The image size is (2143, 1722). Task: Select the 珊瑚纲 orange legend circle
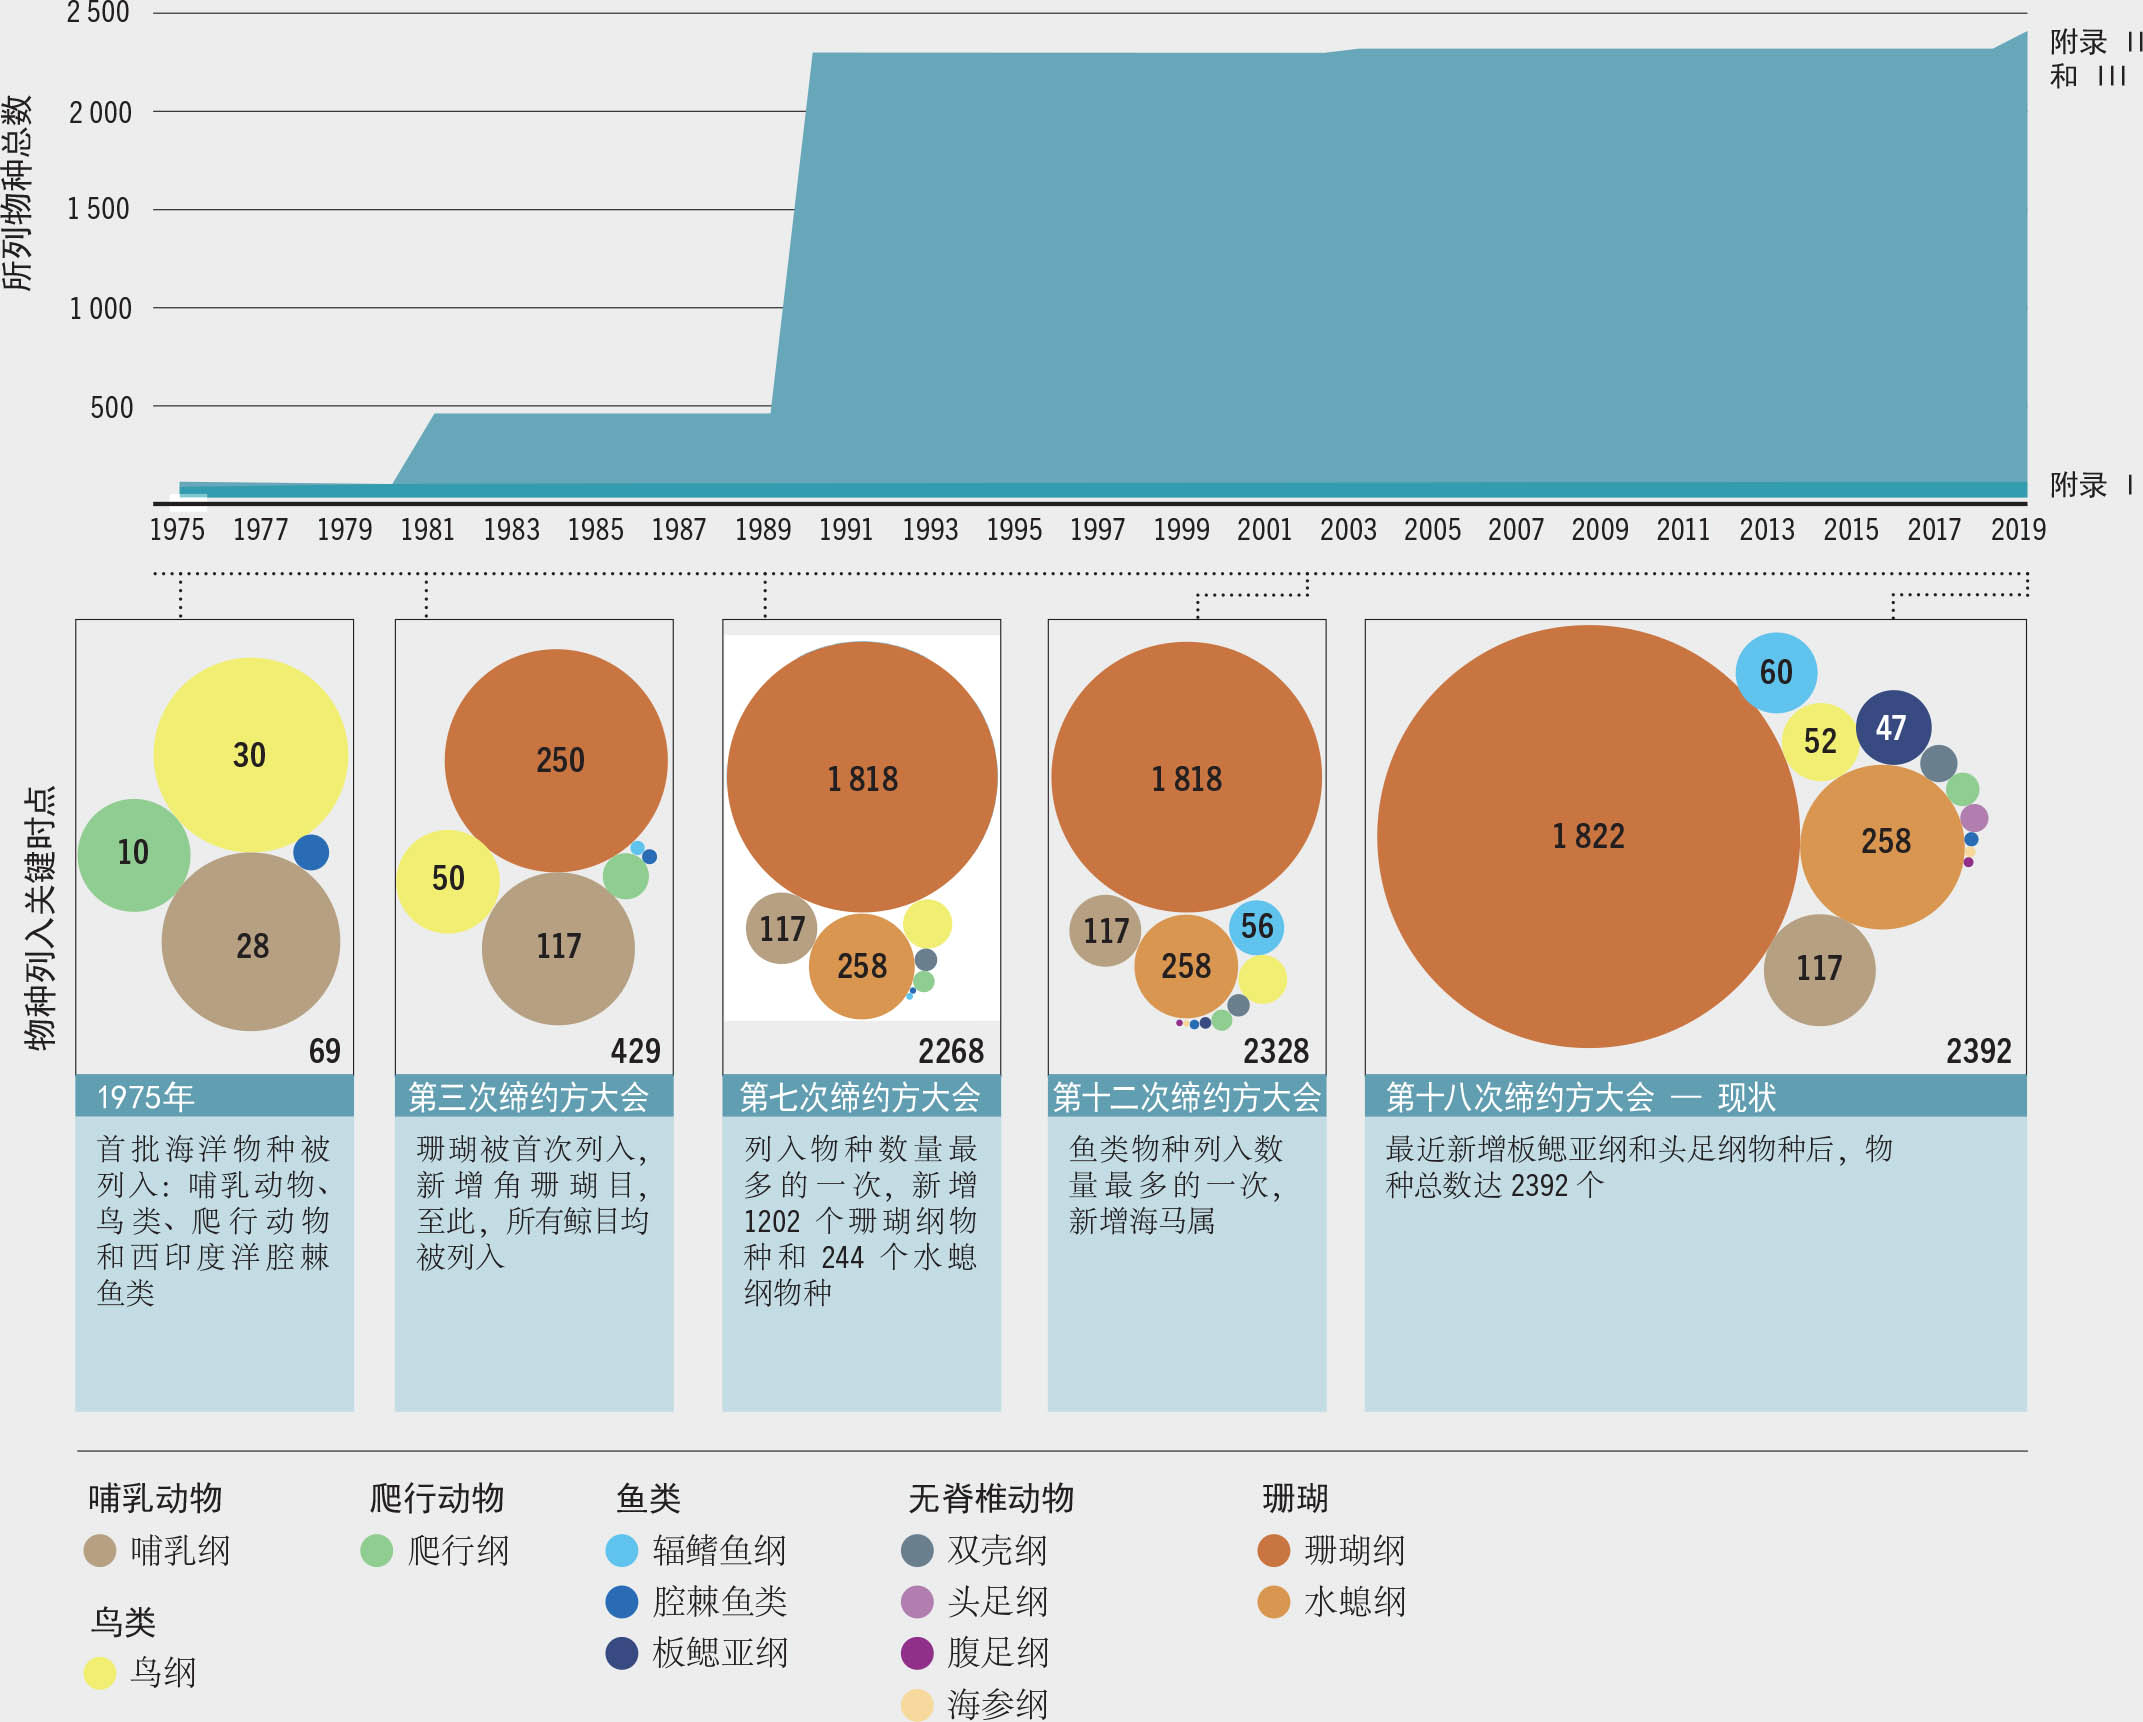coord(1276,1552)
